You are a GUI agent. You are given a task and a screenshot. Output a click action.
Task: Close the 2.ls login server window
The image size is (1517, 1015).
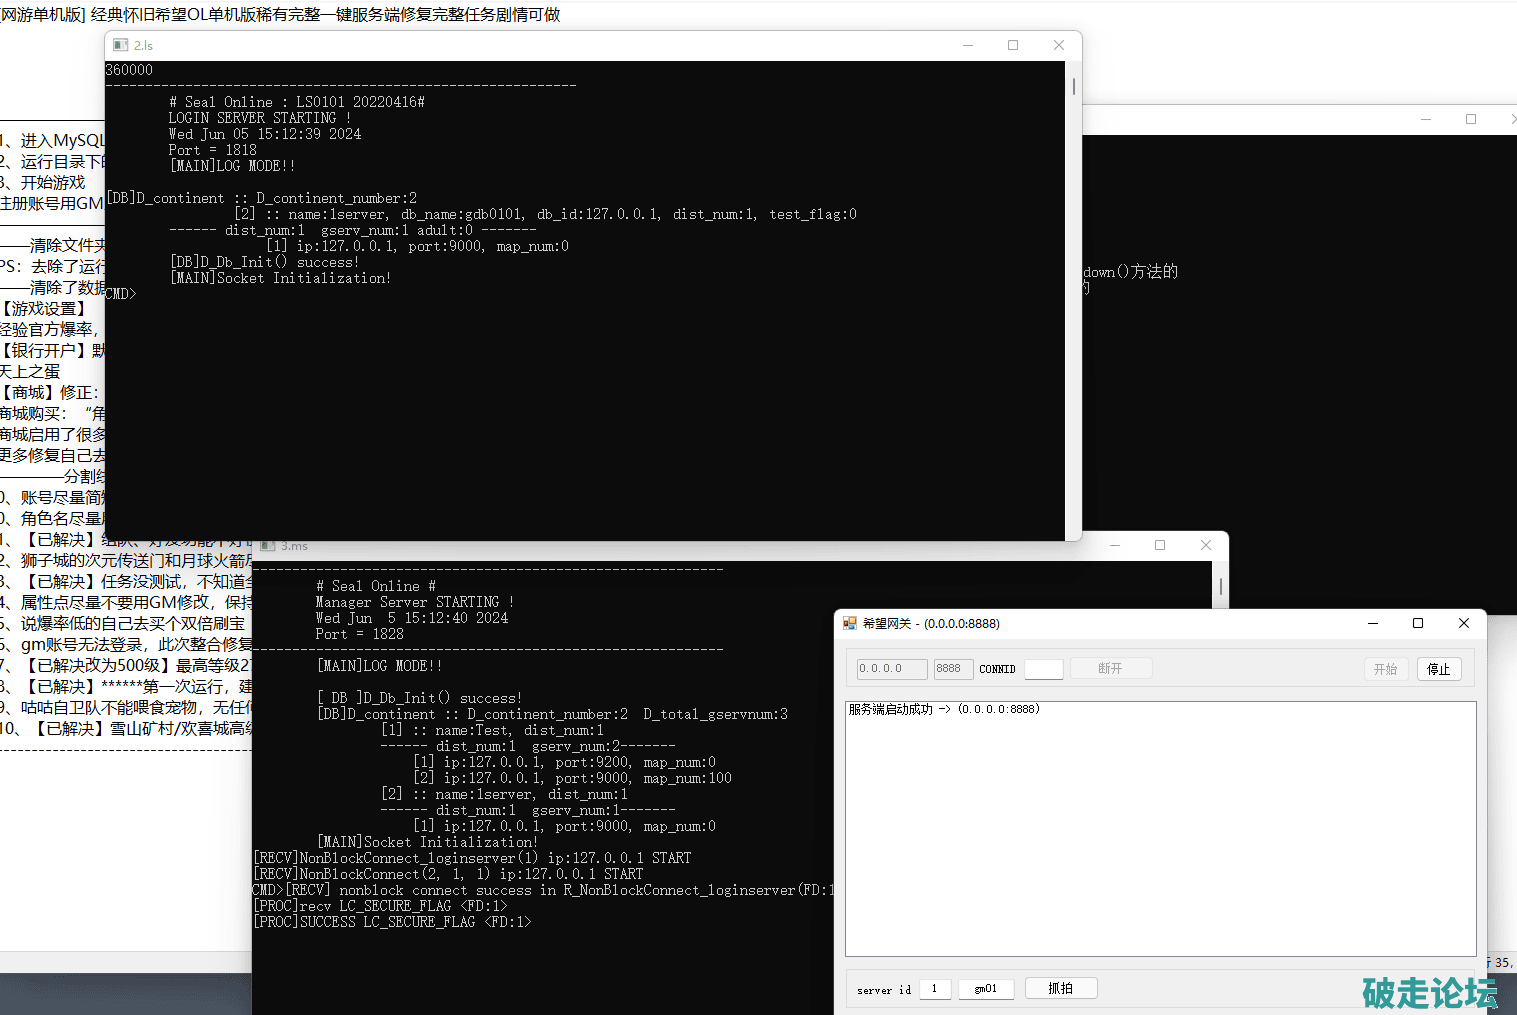[x=1059, y=45]
